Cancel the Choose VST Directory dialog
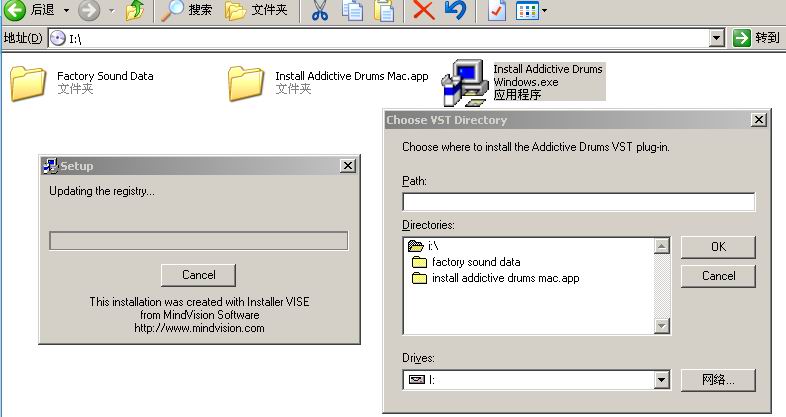The height and width of the screenshot is (417, 786). click(718, 276)
